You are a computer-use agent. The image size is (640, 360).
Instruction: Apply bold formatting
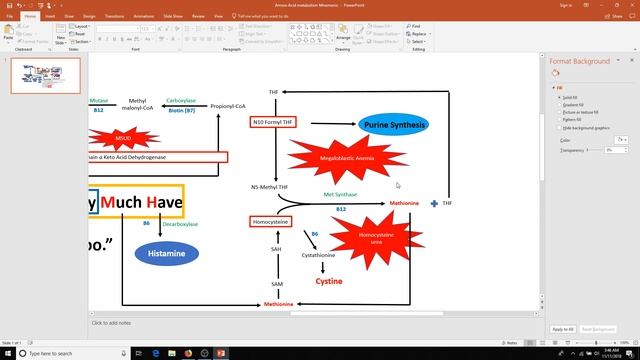click(x=100, y=39)
